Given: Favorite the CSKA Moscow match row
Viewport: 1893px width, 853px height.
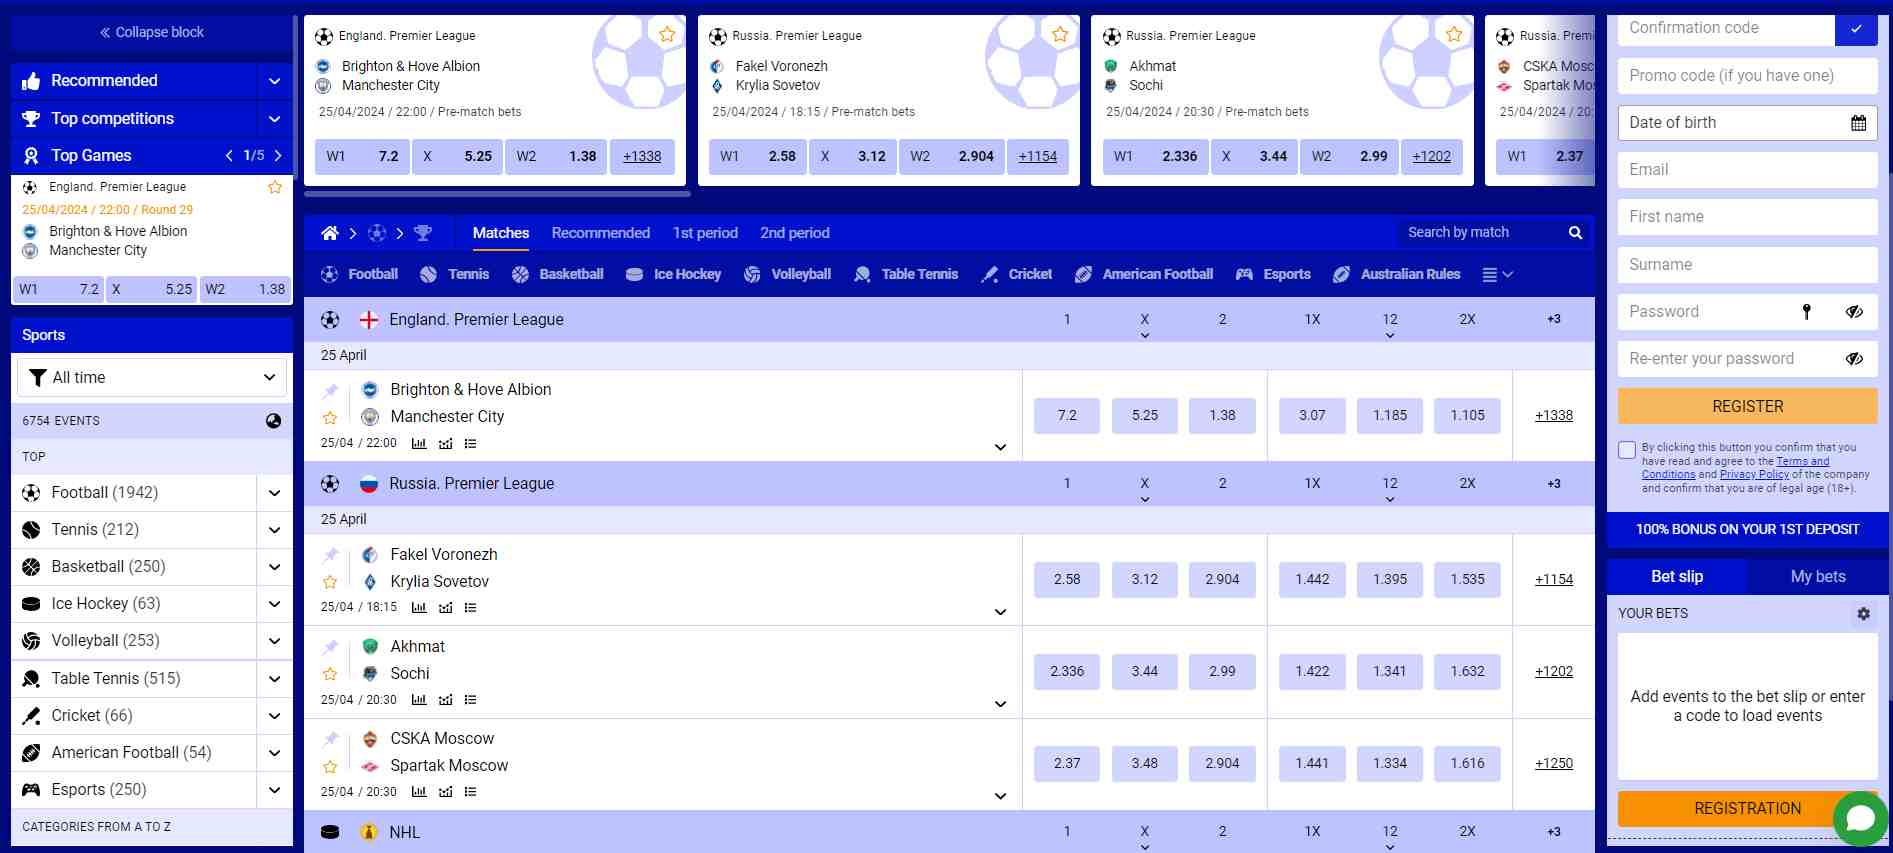Looking at the screenshot, I should click(330, 767).
